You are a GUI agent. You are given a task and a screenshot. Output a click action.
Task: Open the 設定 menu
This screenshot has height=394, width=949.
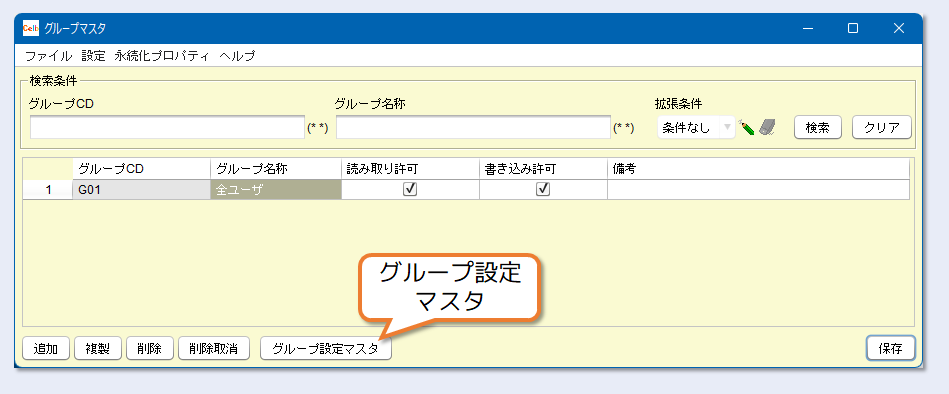tap(94, 56)
